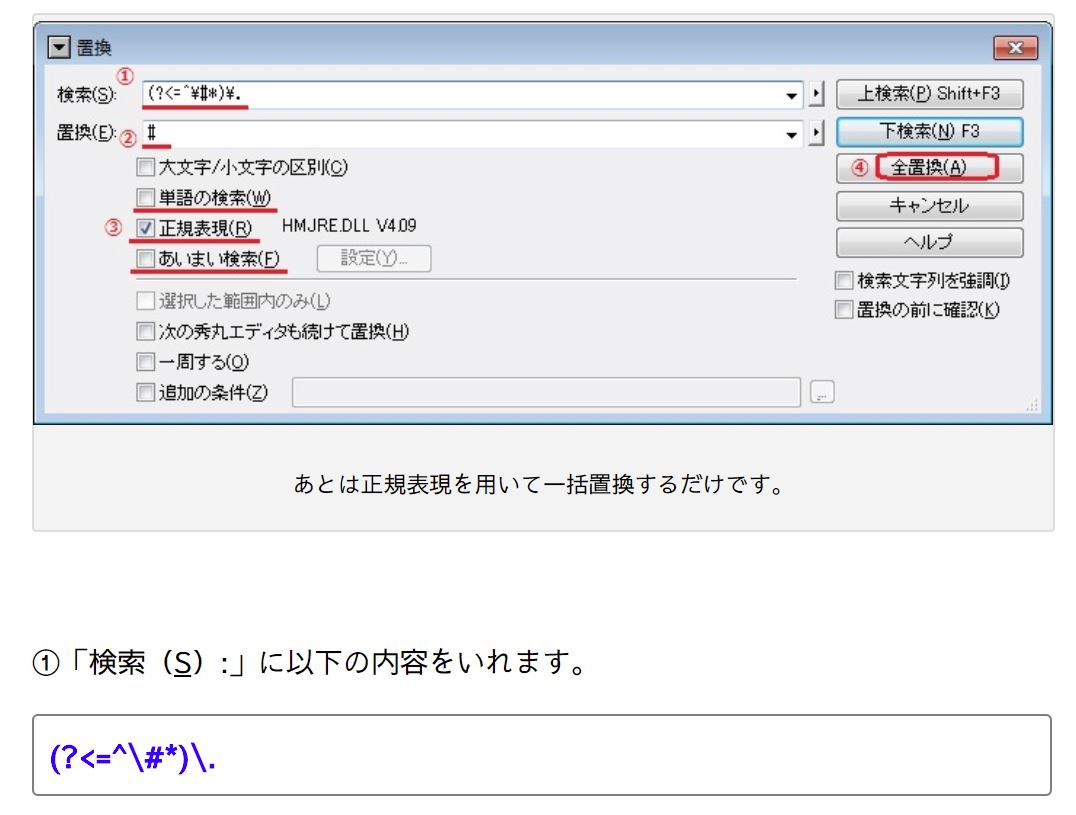The height and width of the screenshot is (815, 1076).
Task: Expand the 検索 history dropdown
Action: pyautogui.click(x=793, y=95)
